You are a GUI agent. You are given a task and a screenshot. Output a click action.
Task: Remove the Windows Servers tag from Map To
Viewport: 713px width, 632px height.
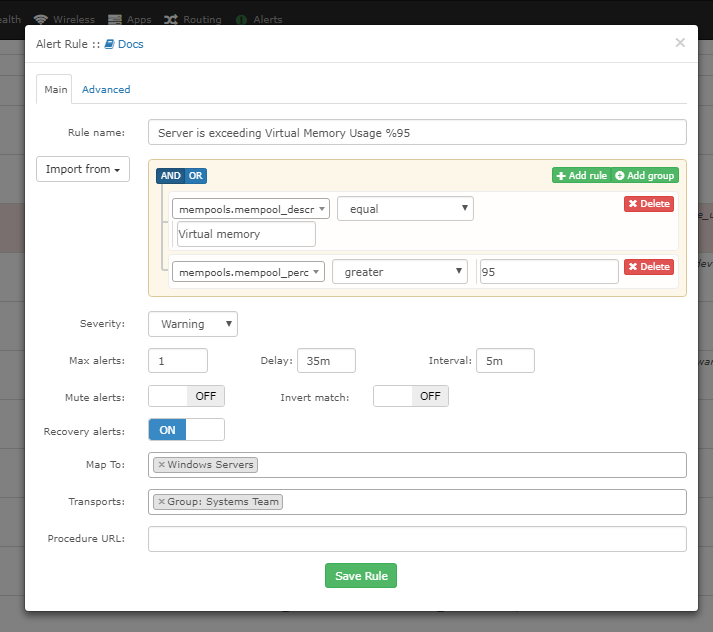161,465
